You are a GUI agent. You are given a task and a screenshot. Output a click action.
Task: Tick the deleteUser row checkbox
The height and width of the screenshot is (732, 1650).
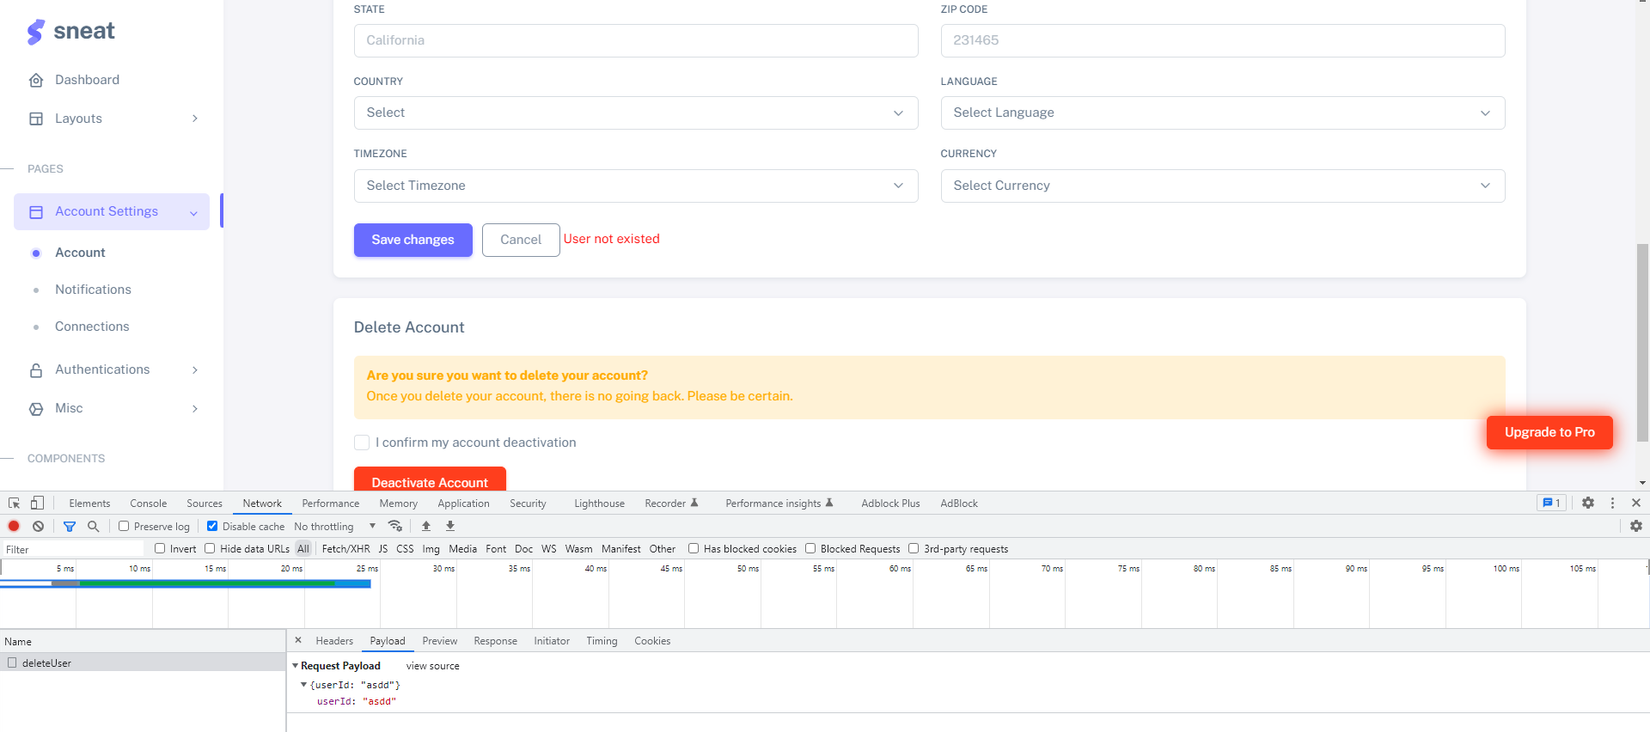[x=12, y=663]
